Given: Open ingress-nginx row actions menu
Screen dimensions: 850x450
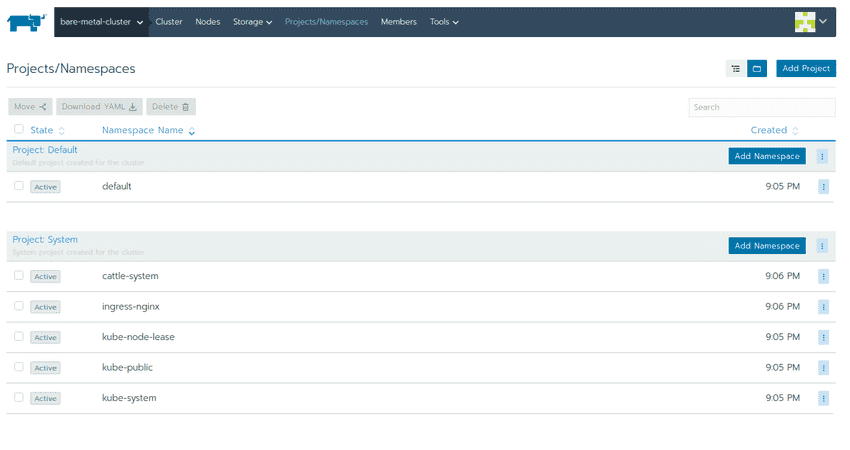Looking at the screenshot, I should (823, 307).
